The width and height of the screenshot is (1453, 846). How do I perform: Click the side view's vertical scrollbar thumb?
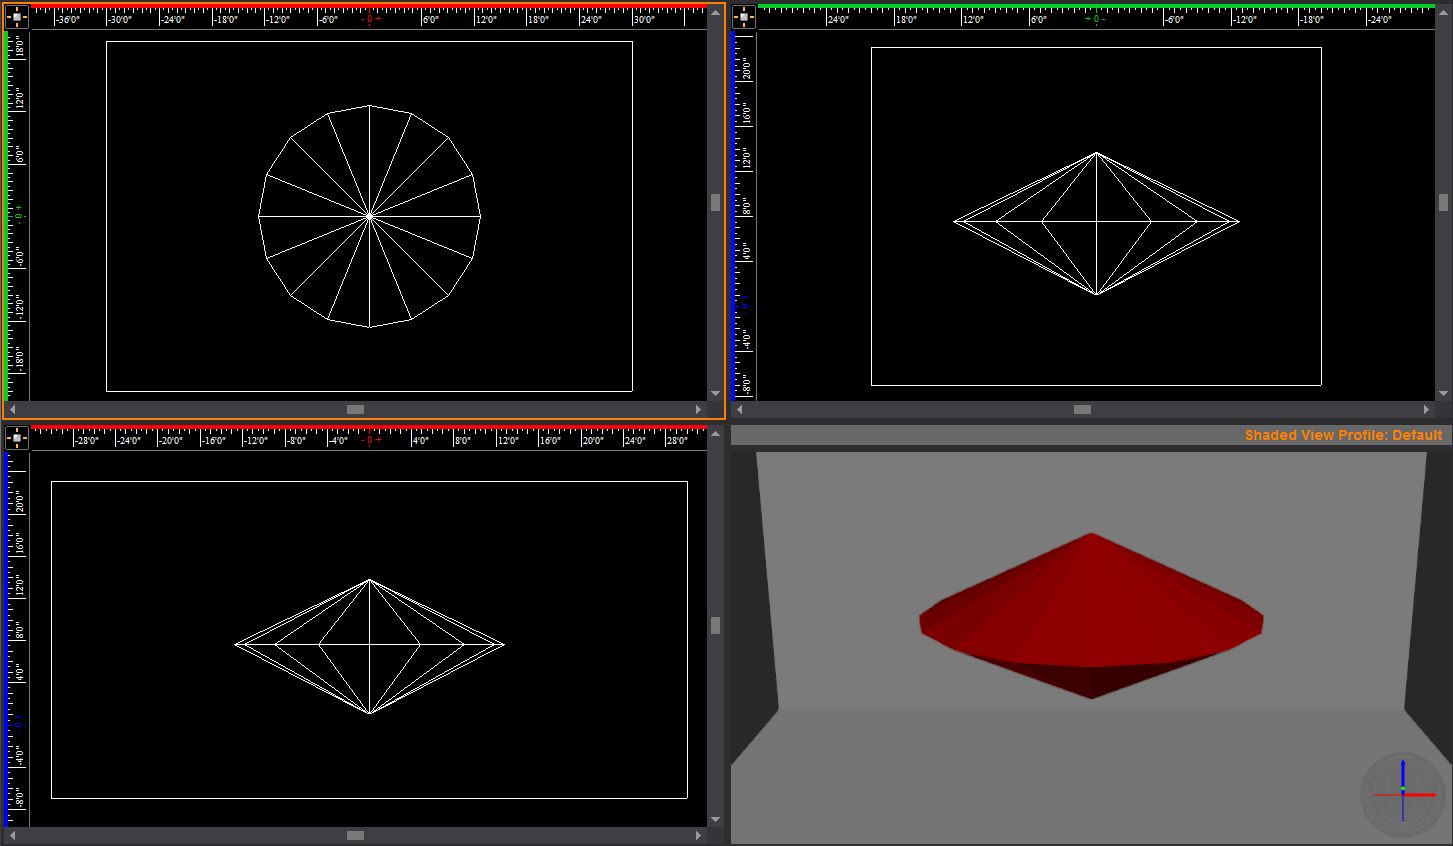tap(1443, 202)
